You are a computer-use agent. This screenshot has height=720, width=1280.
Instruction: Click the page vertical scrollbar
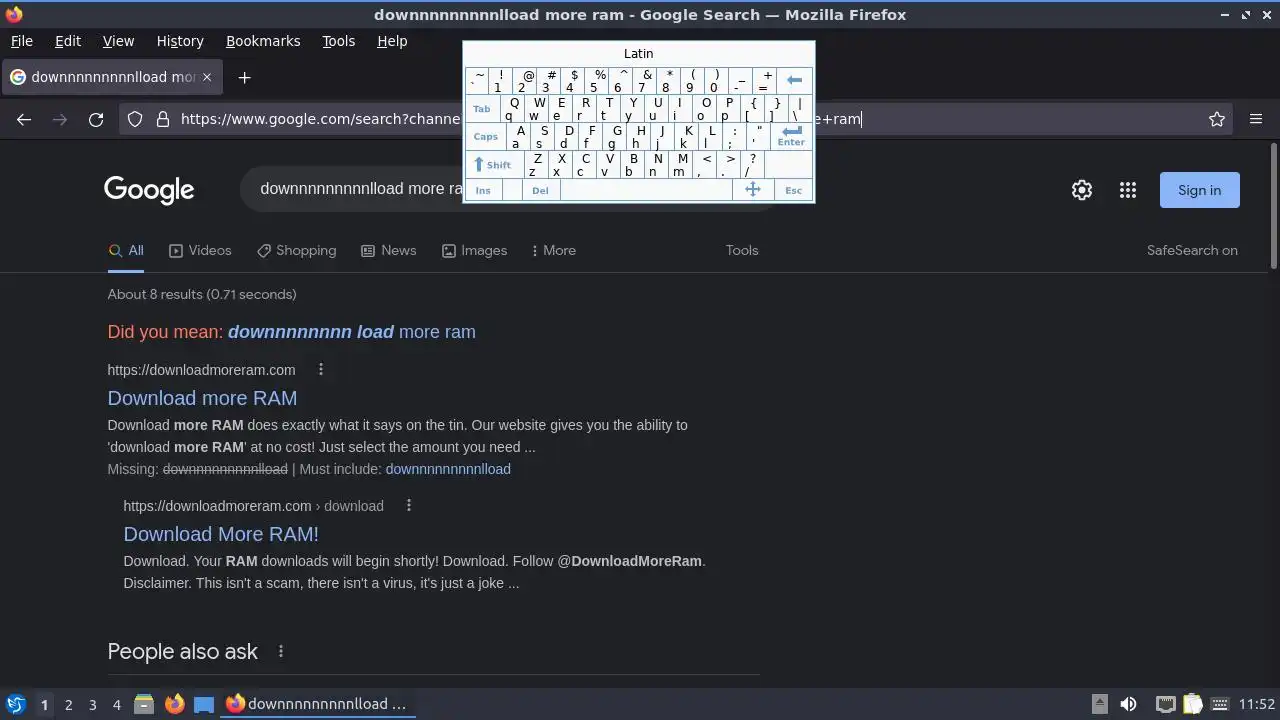[x=1273, y=206]
